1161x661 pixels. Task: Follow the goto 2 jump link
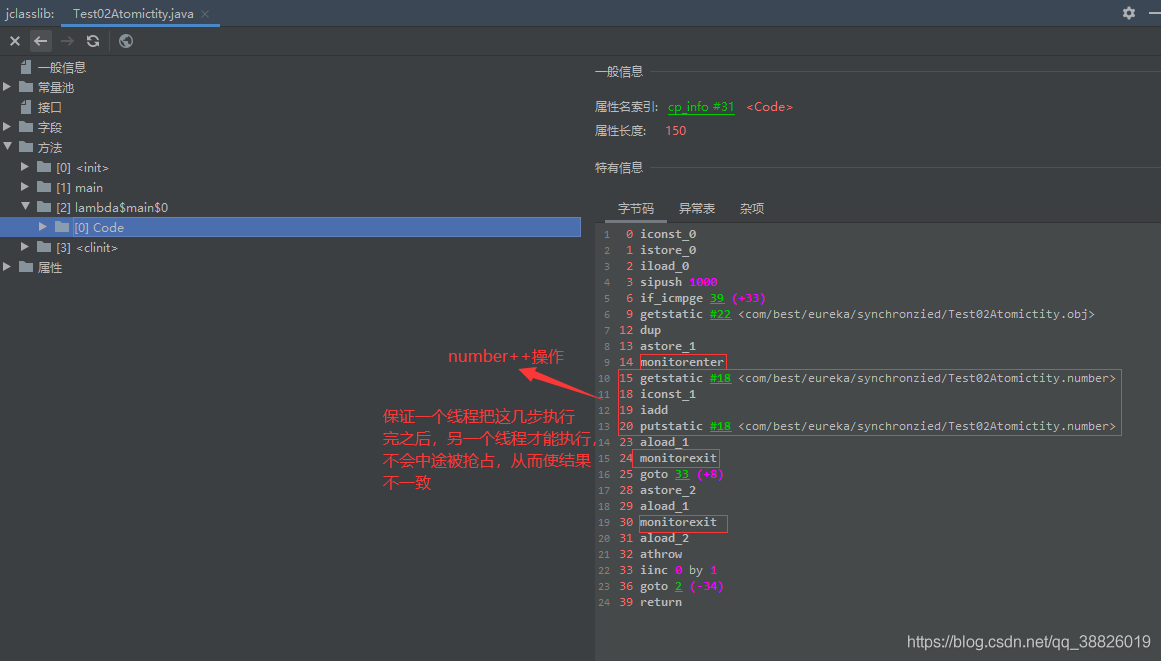(x=678, y=586)
